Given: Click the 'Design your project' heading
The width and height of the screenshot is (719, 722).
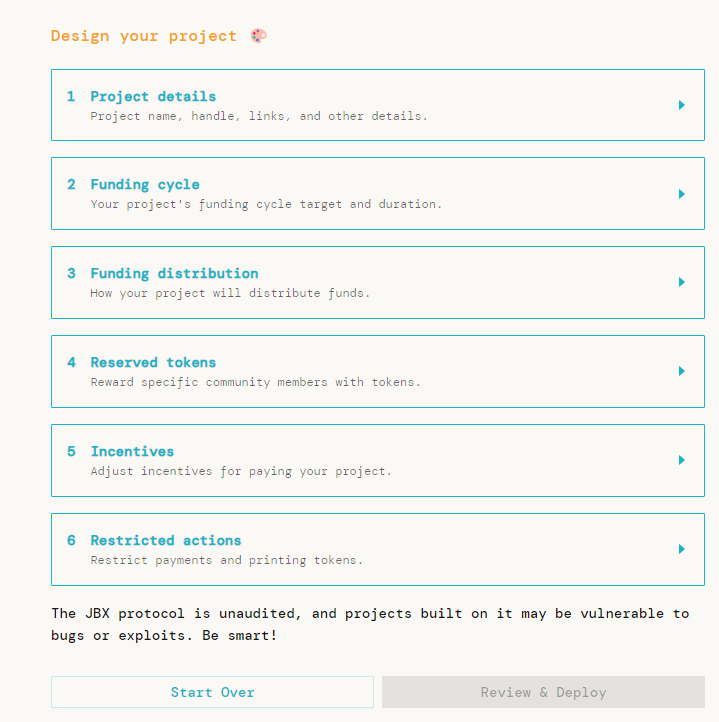Looking at the screenshot, I should pos(144,36).
